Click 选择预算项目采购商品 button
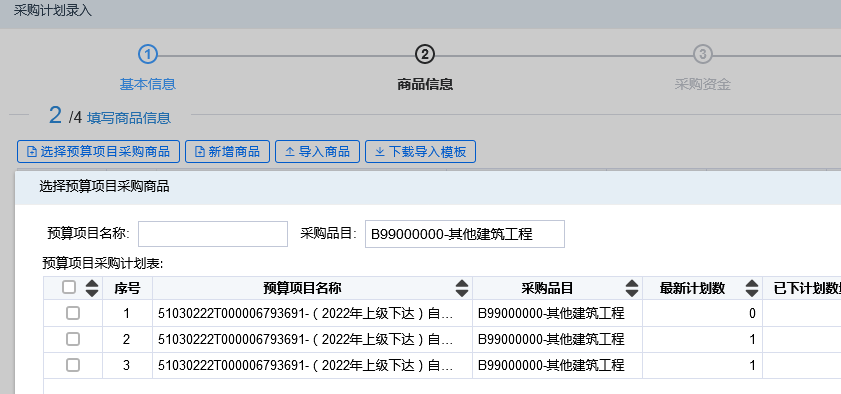The image size is (841, 394). (x=99, y=152)
